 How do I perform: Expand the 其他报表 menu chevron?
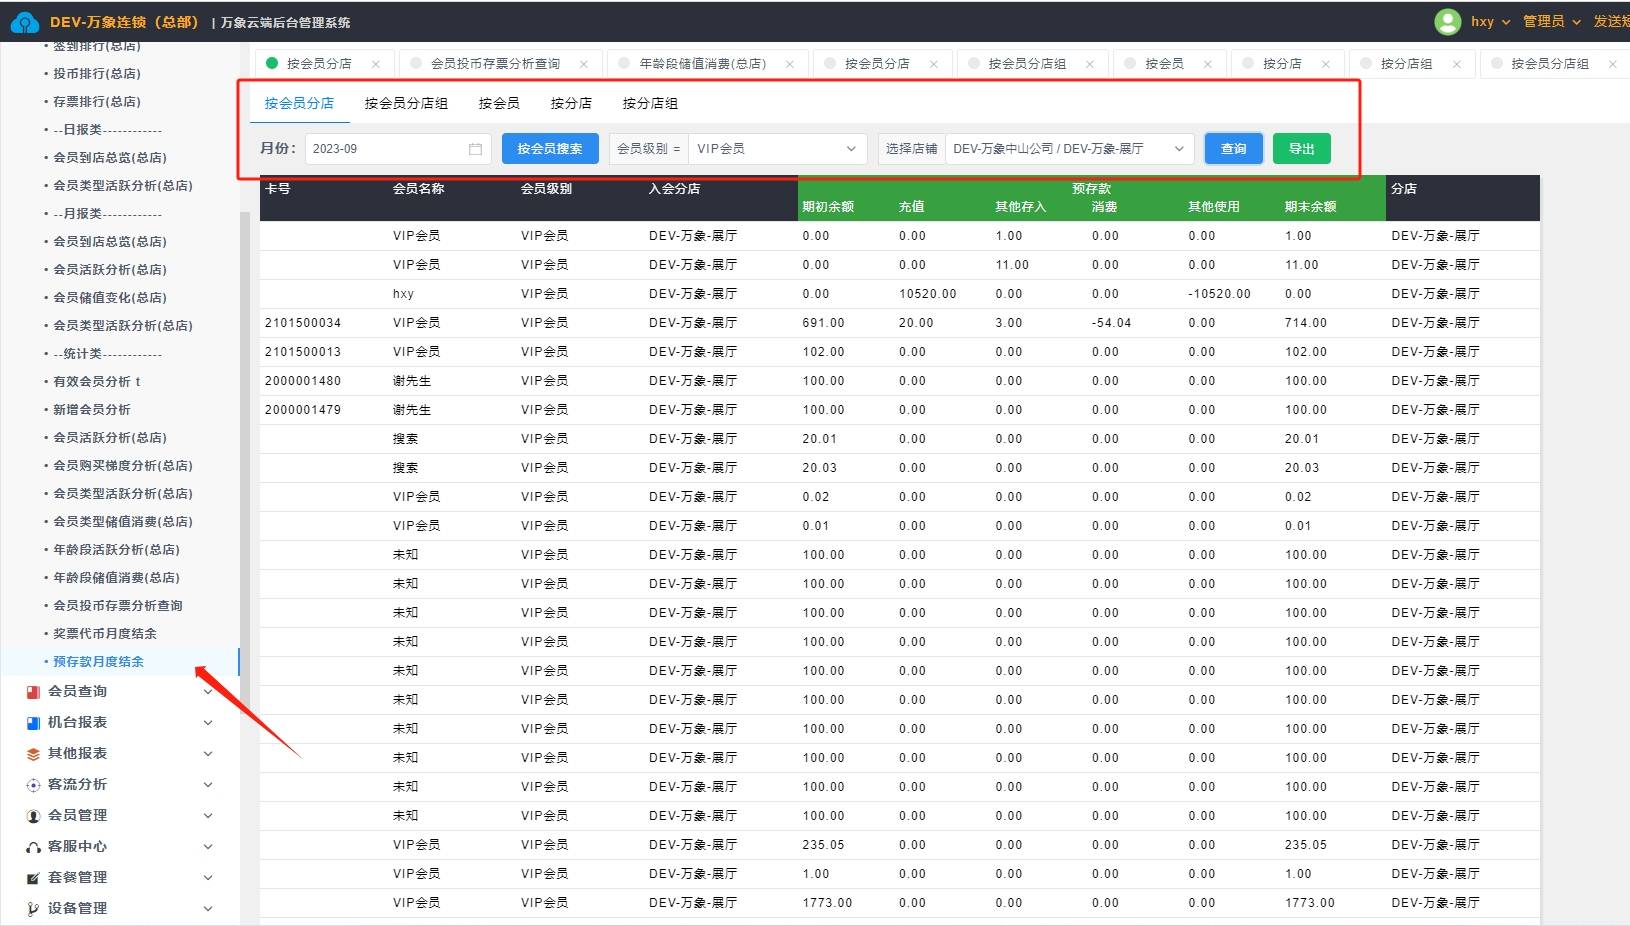pyautogui.click(x=208, y=754)
